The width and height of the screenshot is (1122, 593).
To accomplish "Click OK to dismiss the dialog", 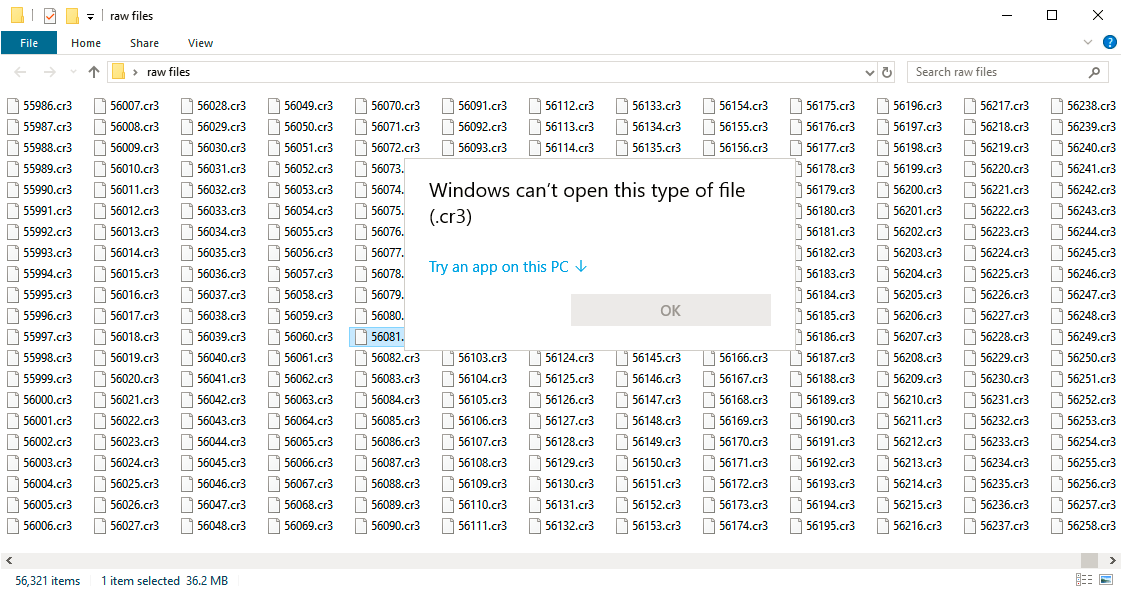I will (670, 310).
